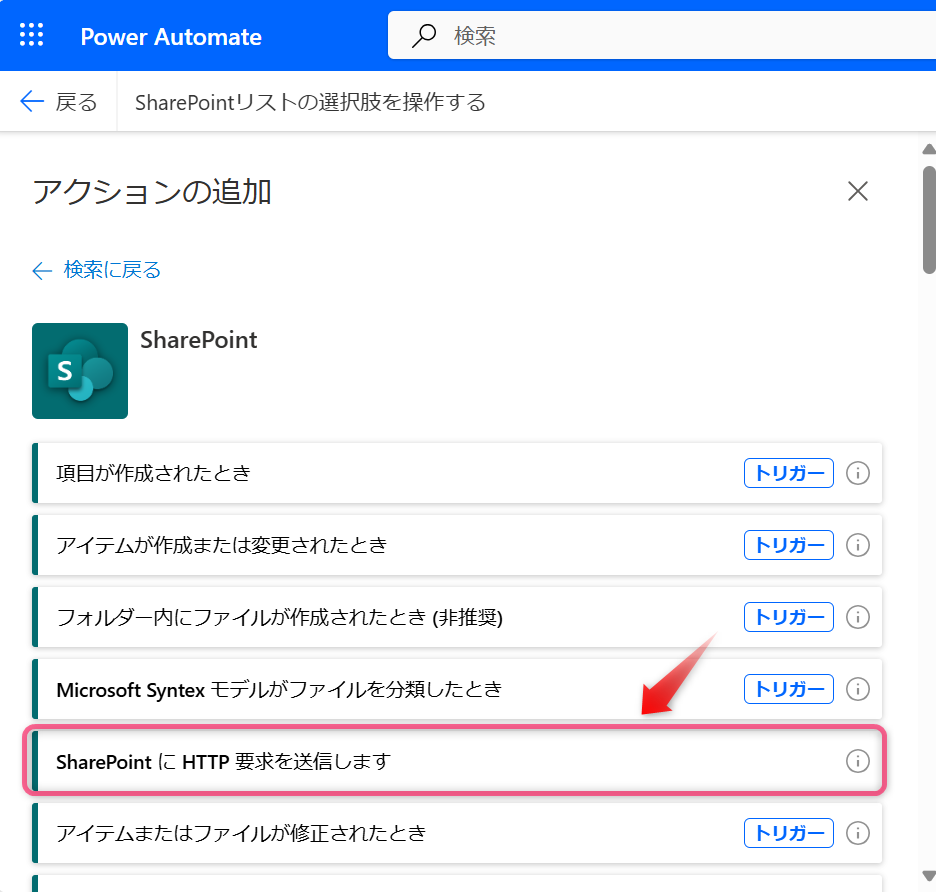Go back with the 戻る button
The width and height of the screenshot is (936, 892).
tap(58, 101)
